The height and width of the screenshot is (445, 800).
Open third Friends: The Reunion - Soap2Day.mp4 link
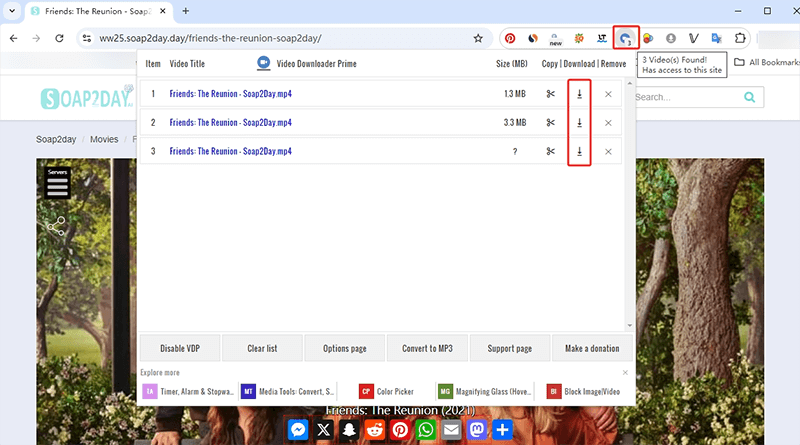tap(231, 151)
